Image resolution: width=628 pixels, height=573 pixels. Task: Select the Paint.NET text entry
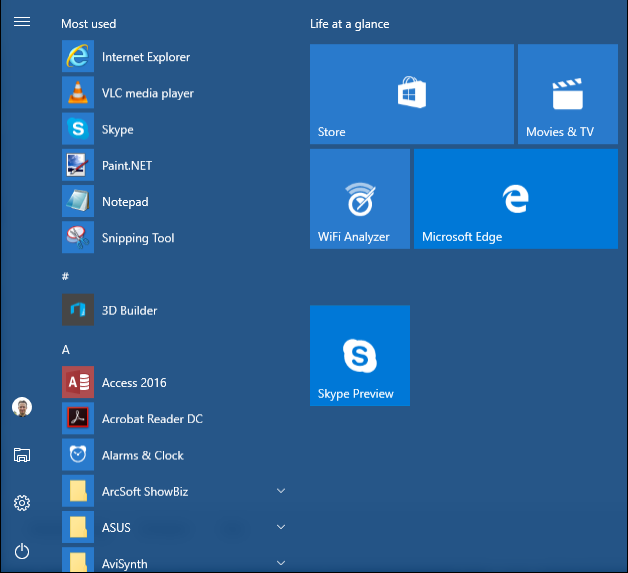pos(127,166)
